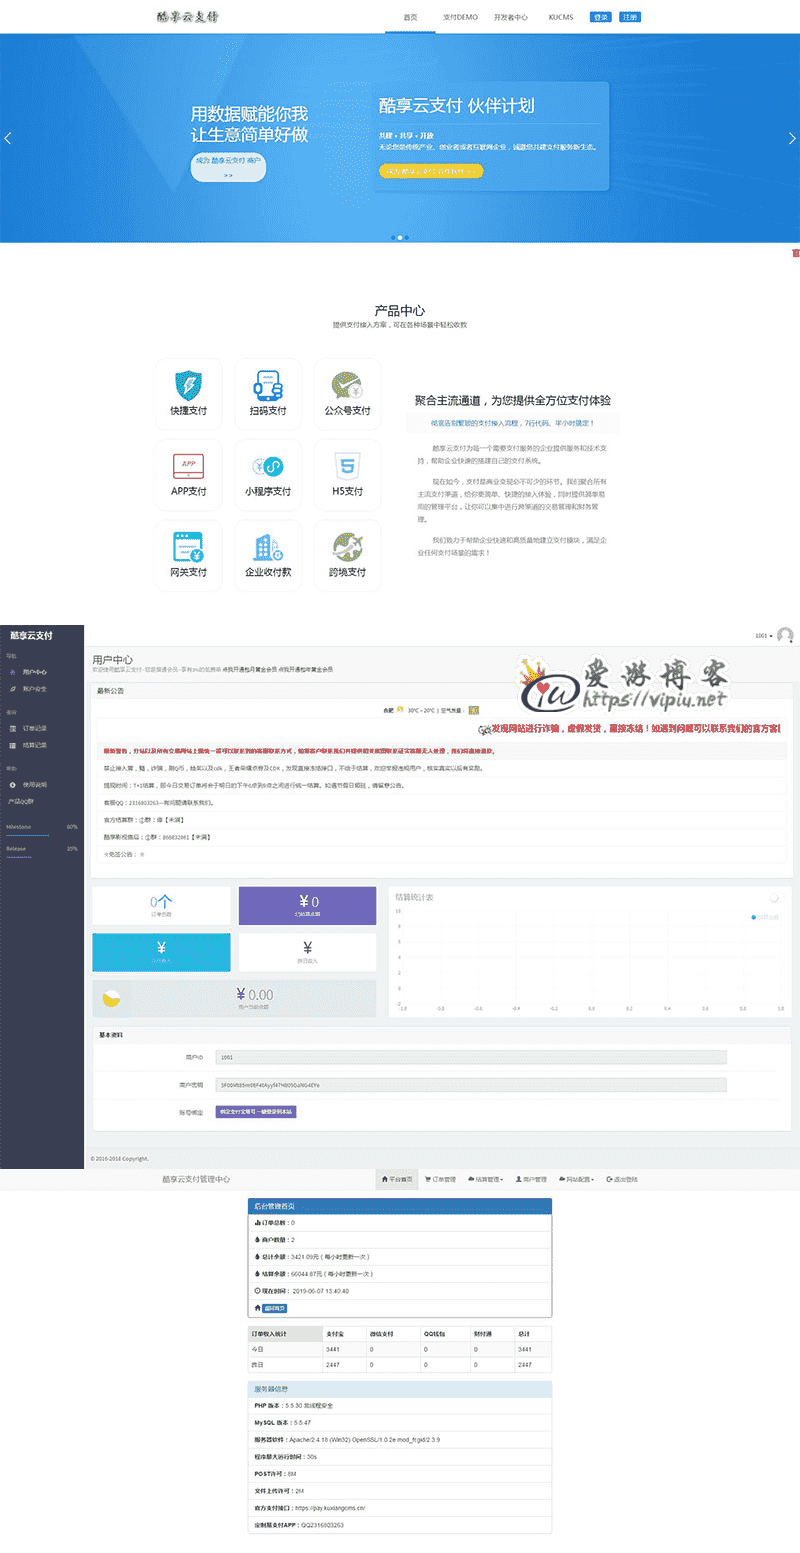Click the Release progress bar
Image resolution: width=800 pixels, height=1553 pixels.
tap(42, 855)
